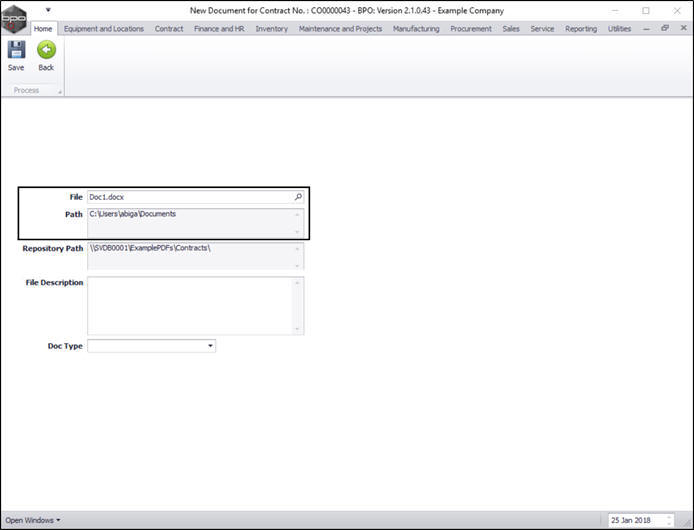Expand the Process group launcher

pyautogui.click(x=60, y=92)
